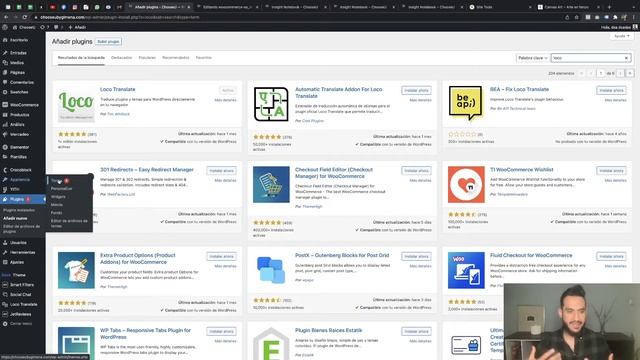This screenshot has width=640, height=360.
Task: Click Personalizar in the Apariencia flyout
Action: coord(61,189)
